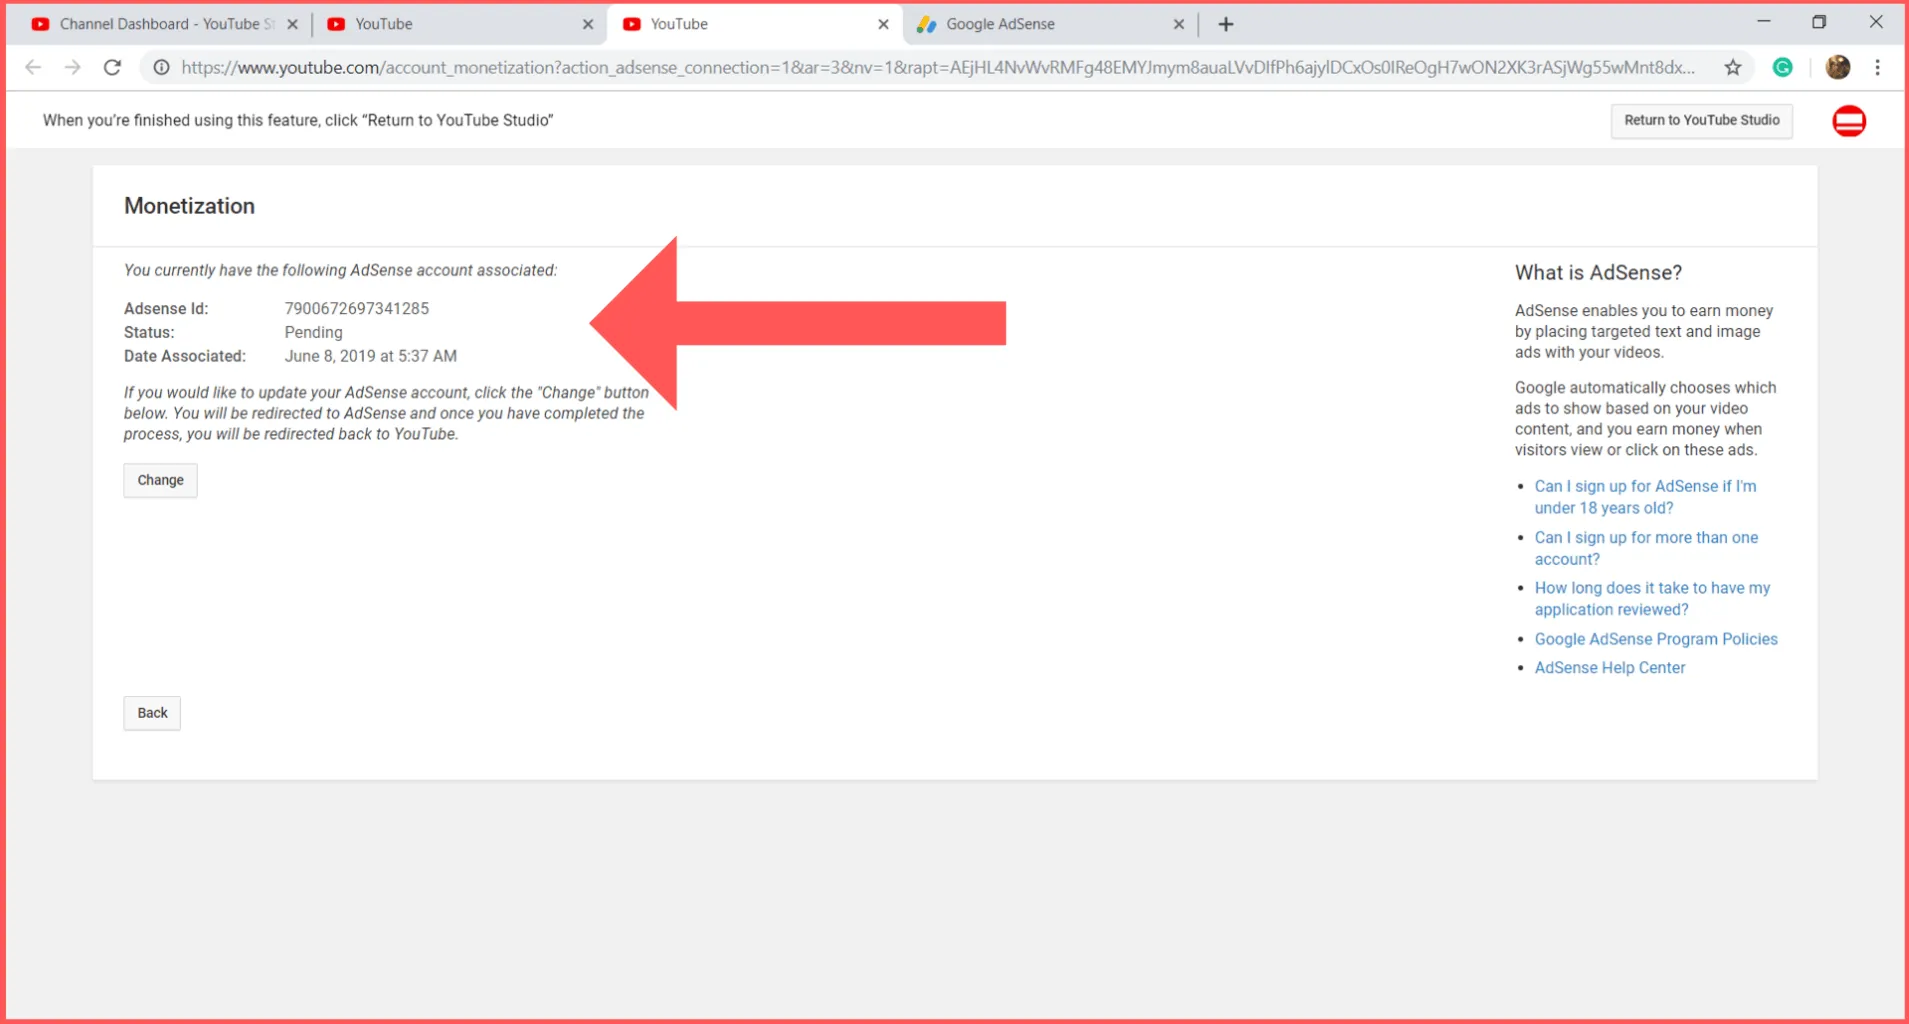Bookmark this page with the star icon
Image resolution: width=1909 pixels, height=1024 pixels.
click(x=1733, y=67)
